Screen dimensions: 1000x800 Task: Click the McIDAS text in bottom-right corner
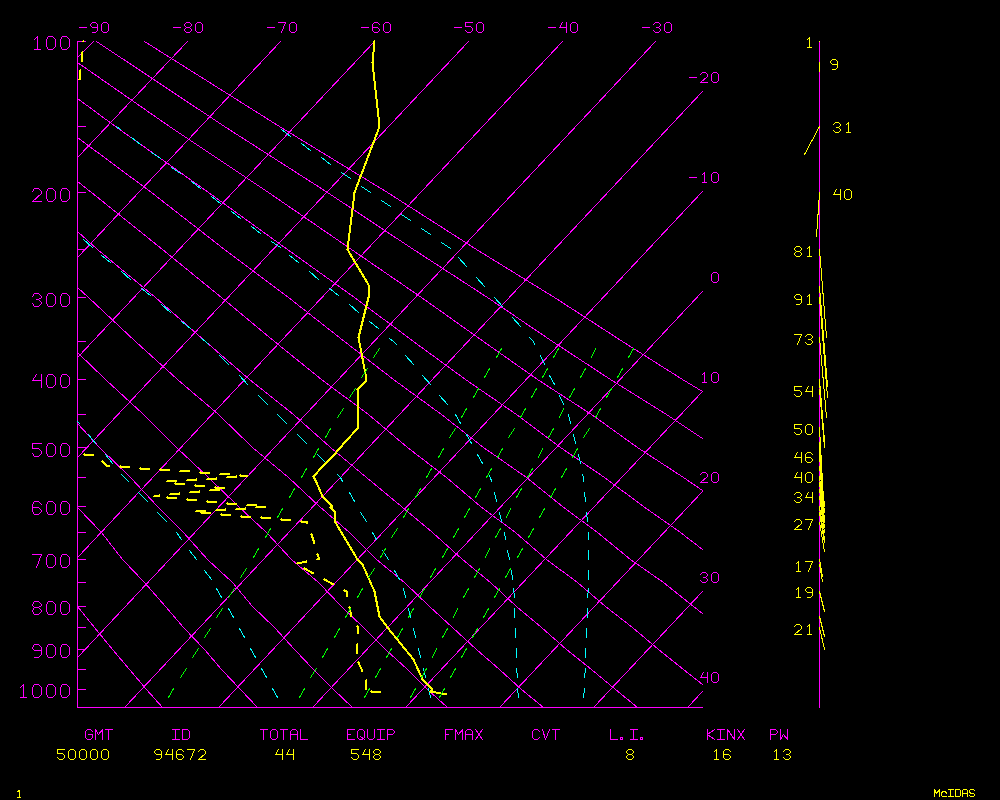click(x=954, y=793)
